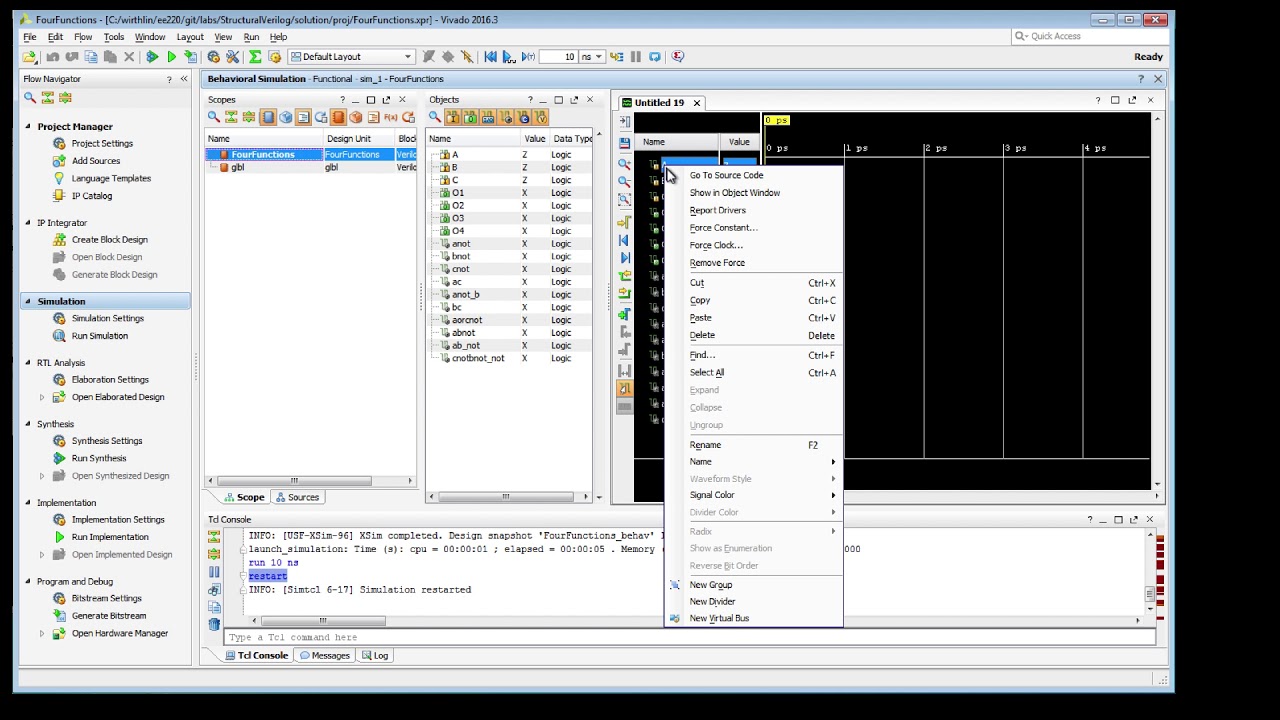Choose Force Constant... from the context menu
Image resolution: width=1280 pixels, height=720 pixels.
[x=754, y=228]
